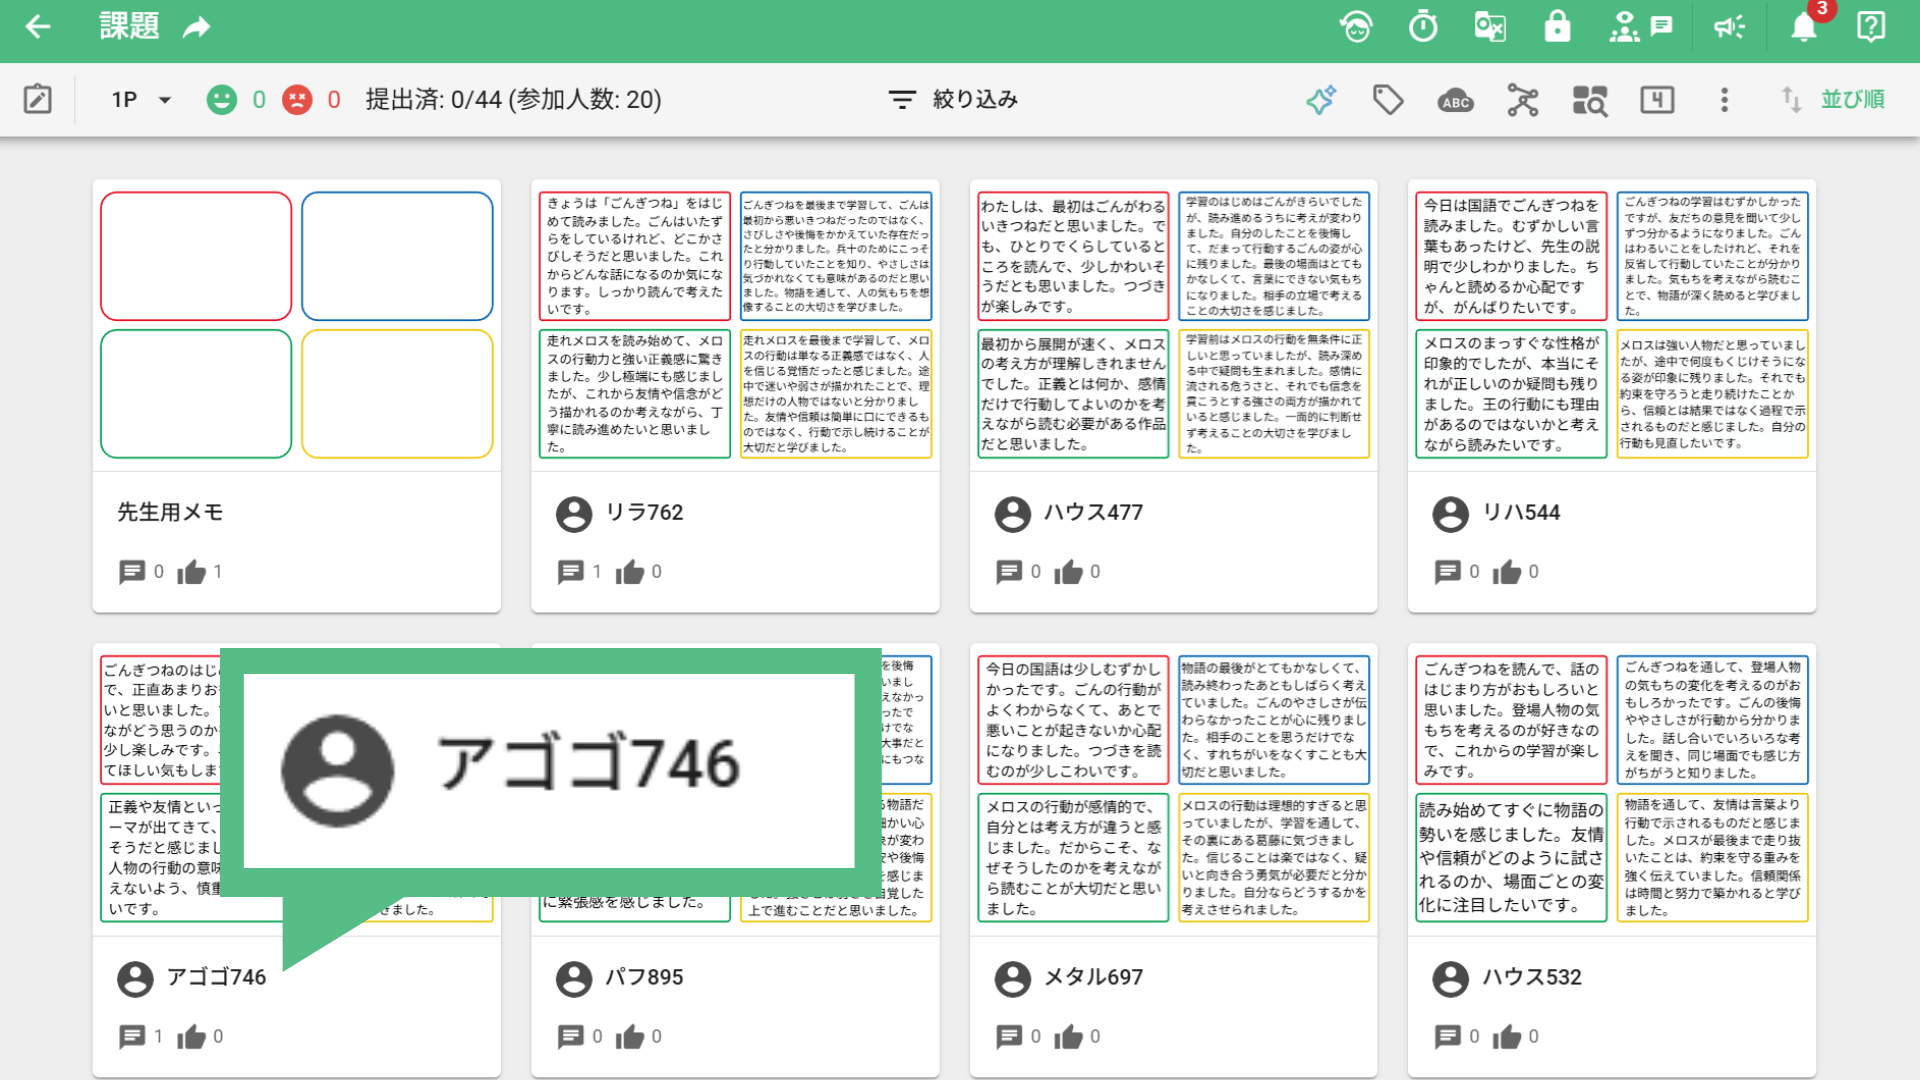Open the three-dot more options menu

tap(1724, 100)
